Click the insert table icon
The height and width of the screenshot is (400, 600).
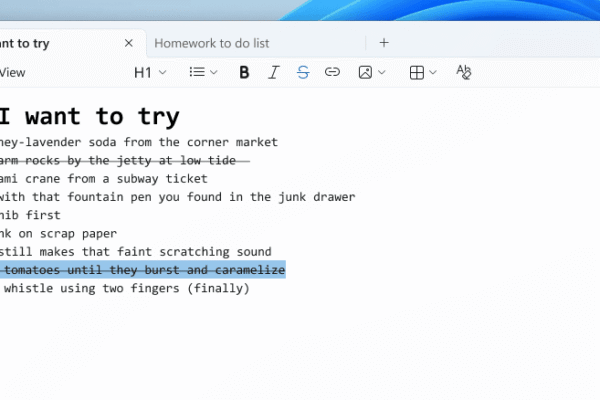coord(417,72)
